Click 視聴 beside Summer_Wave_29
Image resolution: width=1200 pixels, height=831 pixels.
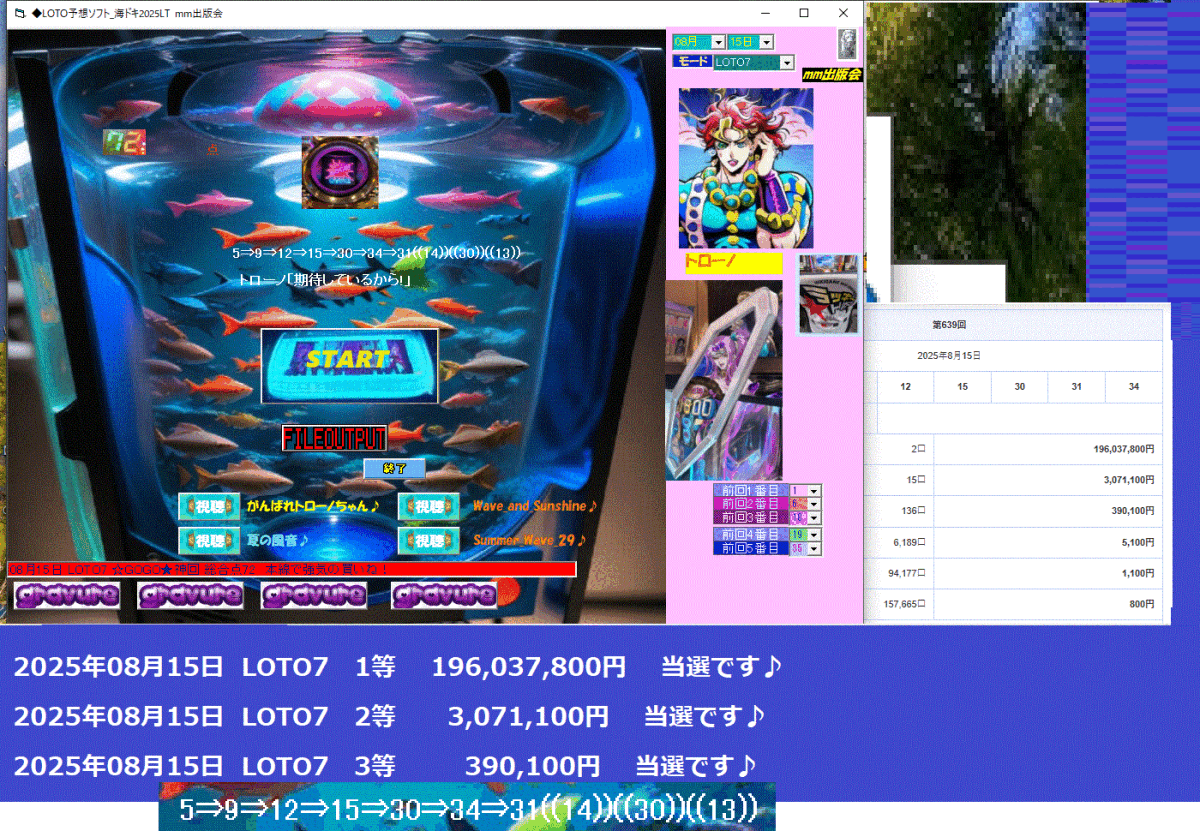tap(427, 540)
